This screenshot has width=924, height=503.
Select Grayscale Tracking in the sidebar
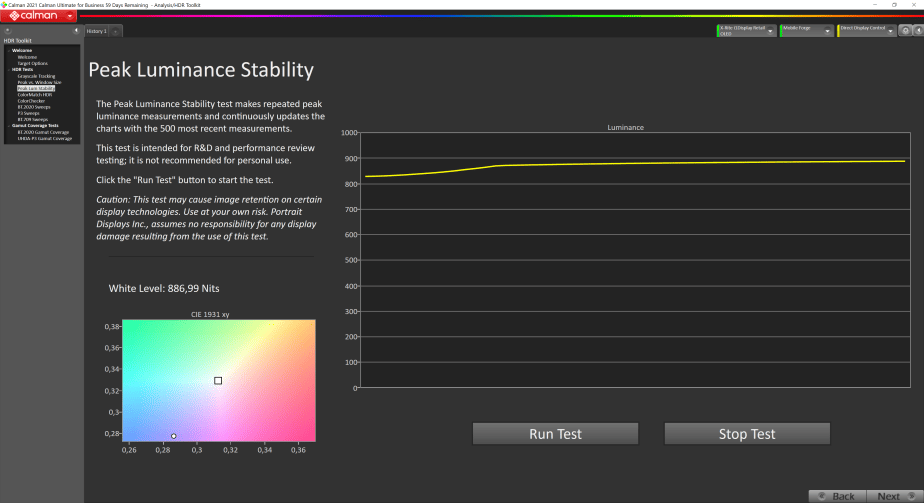coord(36,76)
